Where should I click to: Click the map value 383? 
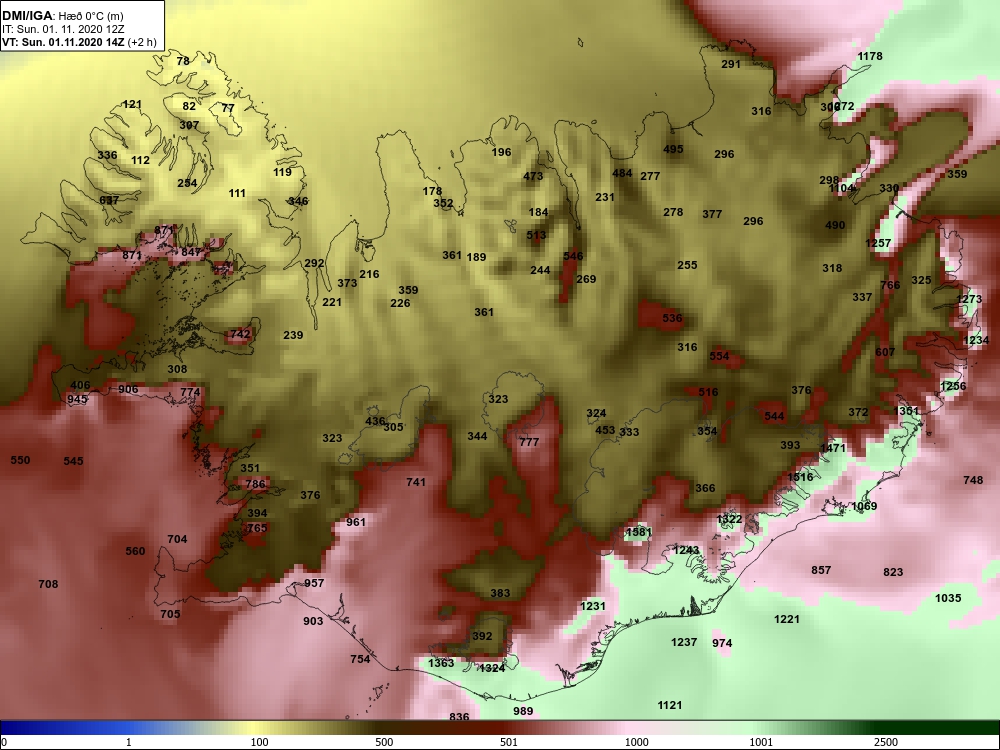tap(500, 594)
